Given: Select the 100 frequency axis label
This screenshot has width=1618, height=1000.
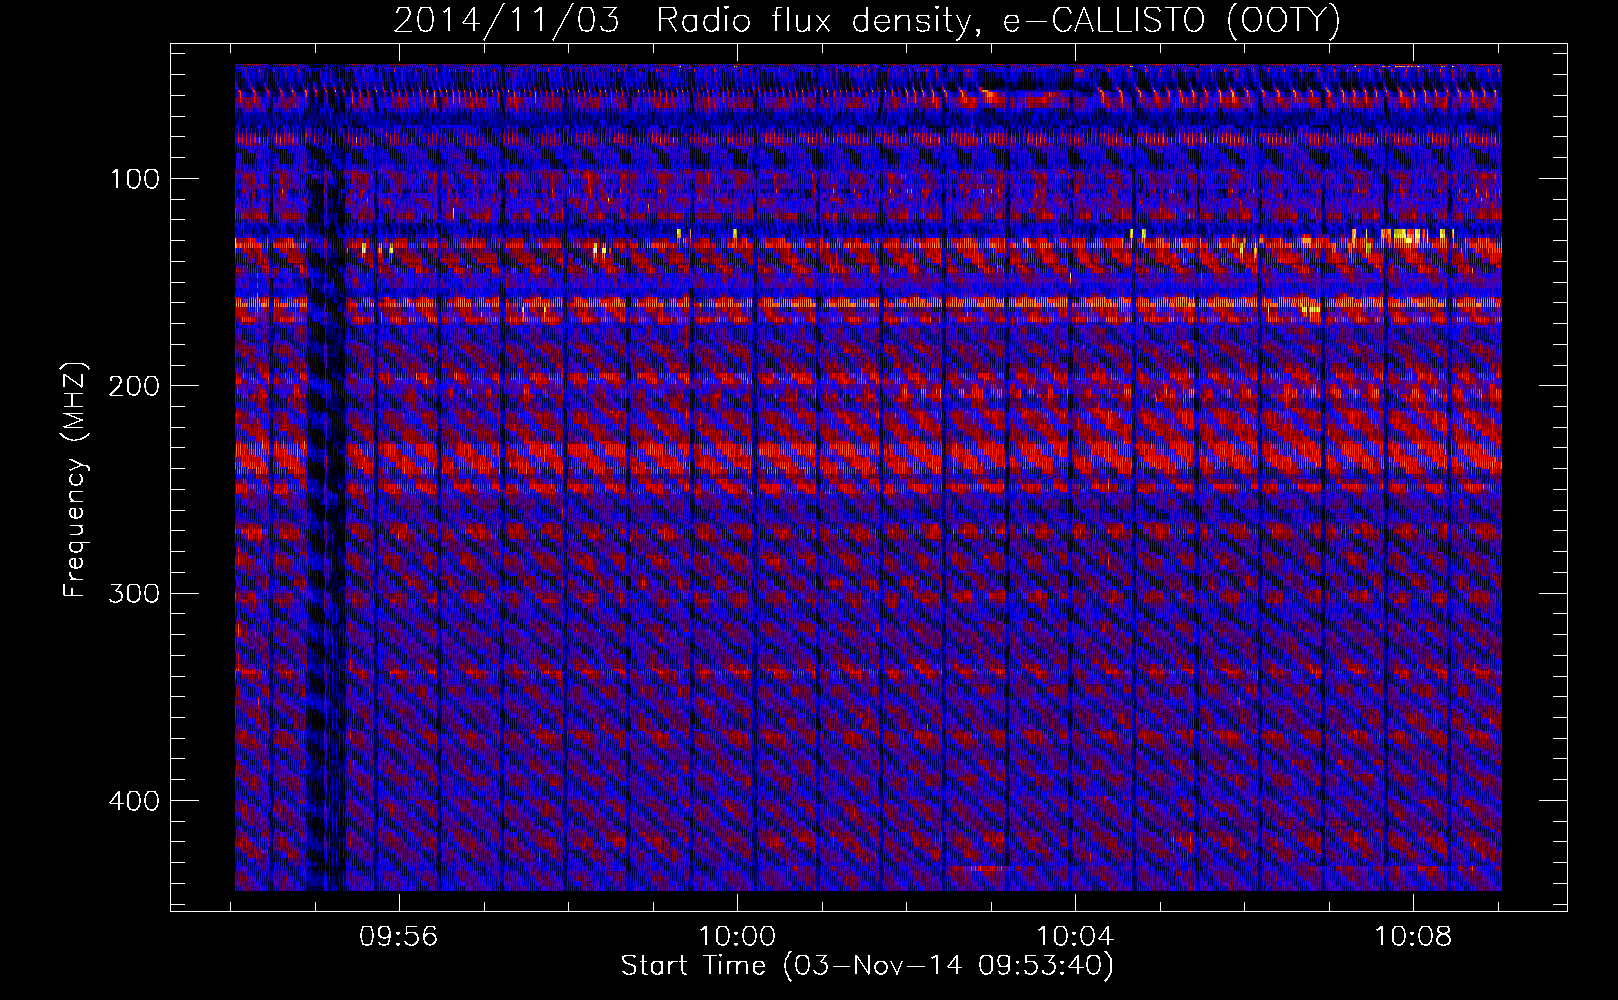Looking at the screenshot, I should pos(135,179).
